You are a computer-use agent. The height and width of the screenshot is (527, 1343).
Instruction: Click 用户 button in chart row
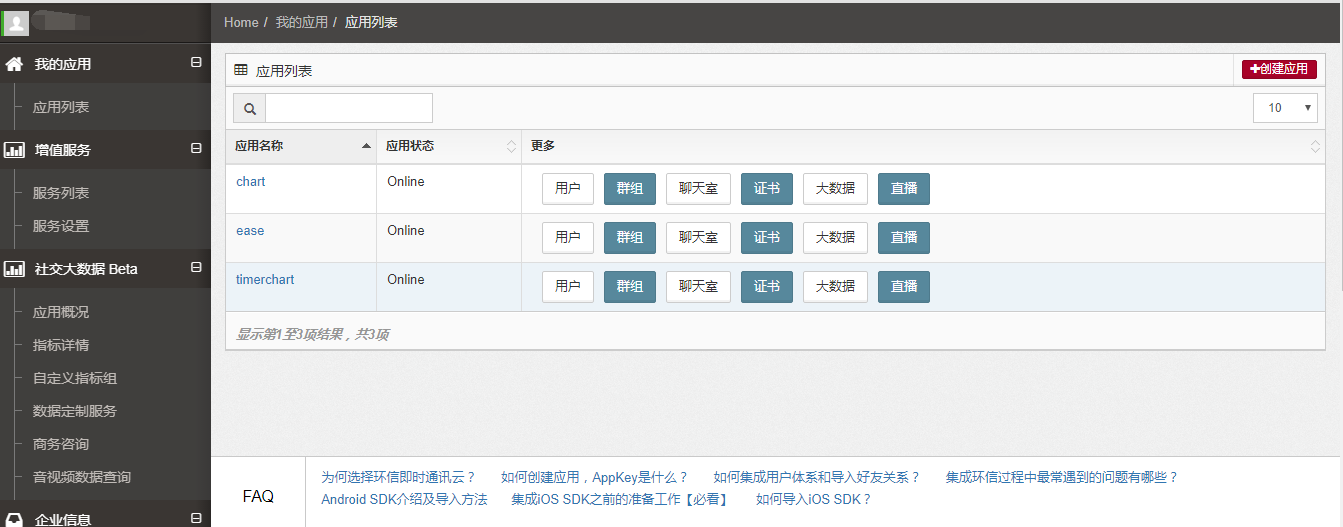coord(568,189)
